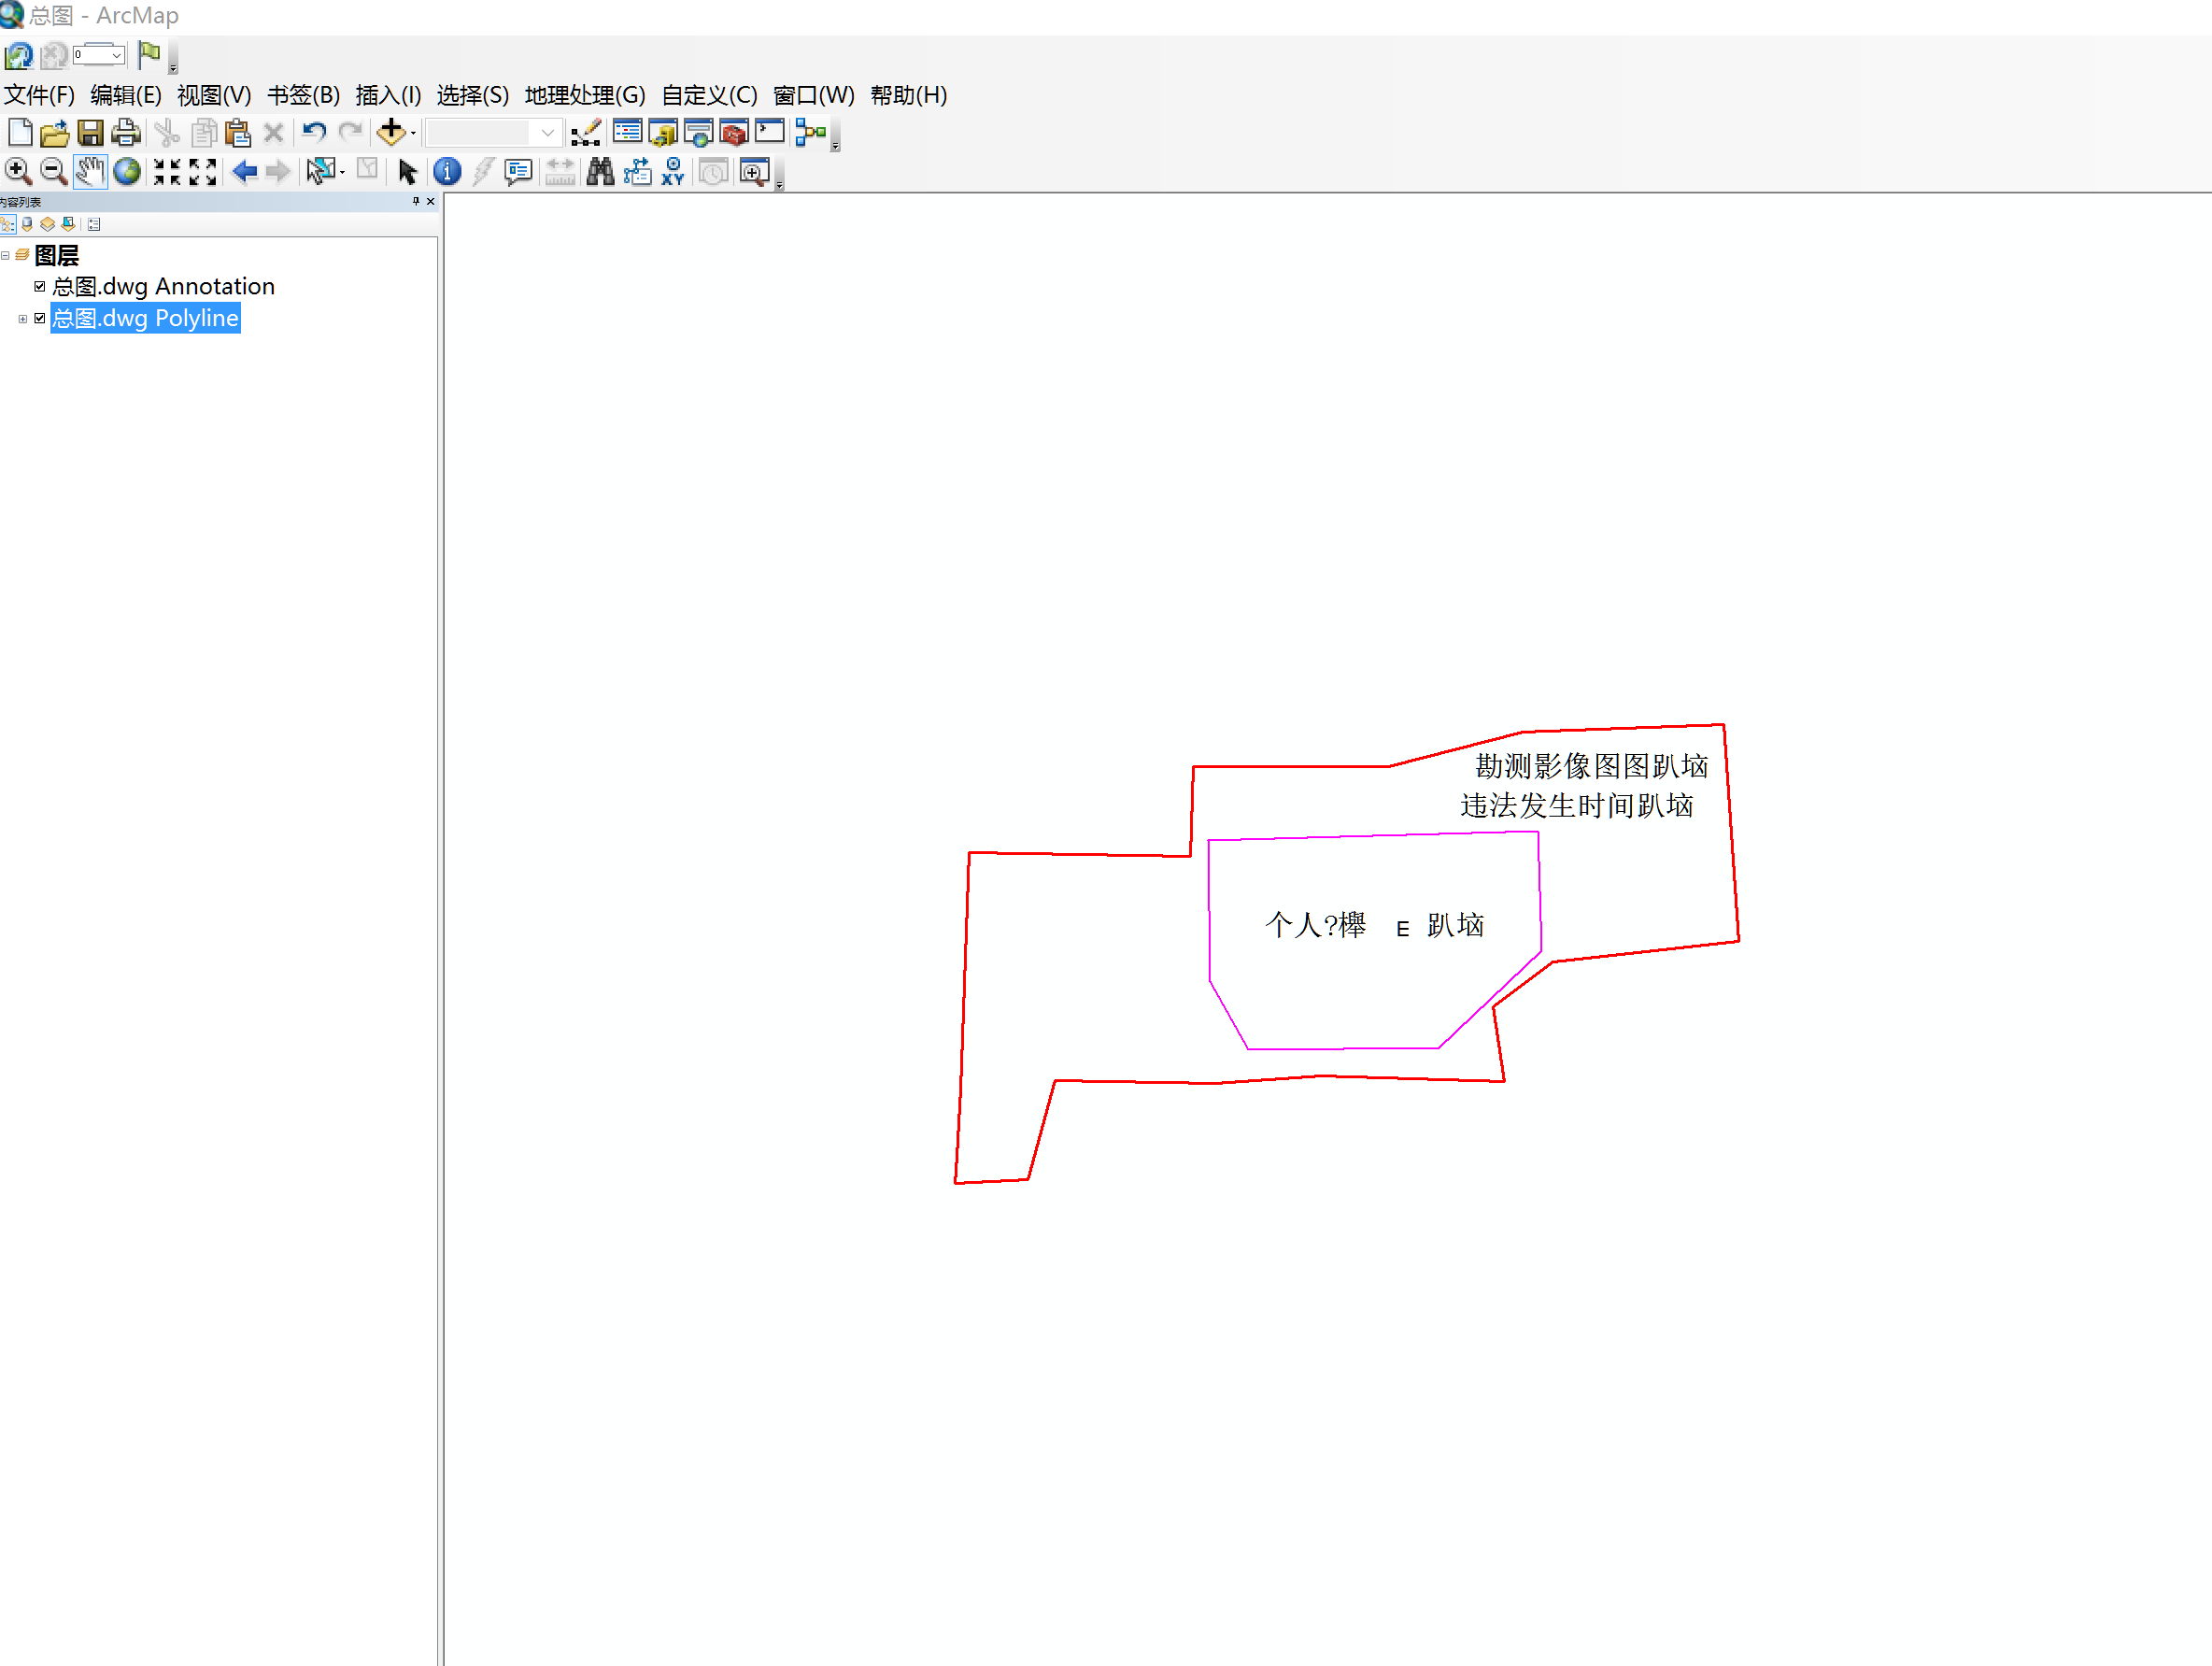
Task: Open the small combo box showing 0
Action: (x=98, y=54)
